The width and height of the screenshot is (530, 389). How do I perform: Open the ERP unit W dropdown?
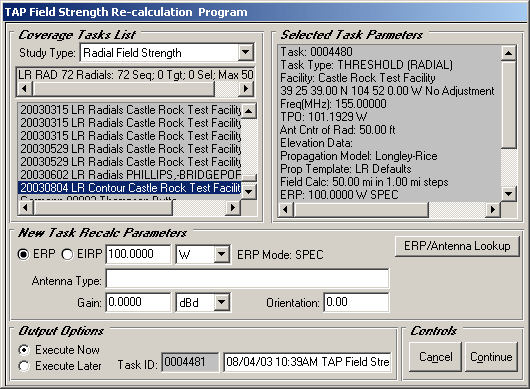click(x=221, y=254)
